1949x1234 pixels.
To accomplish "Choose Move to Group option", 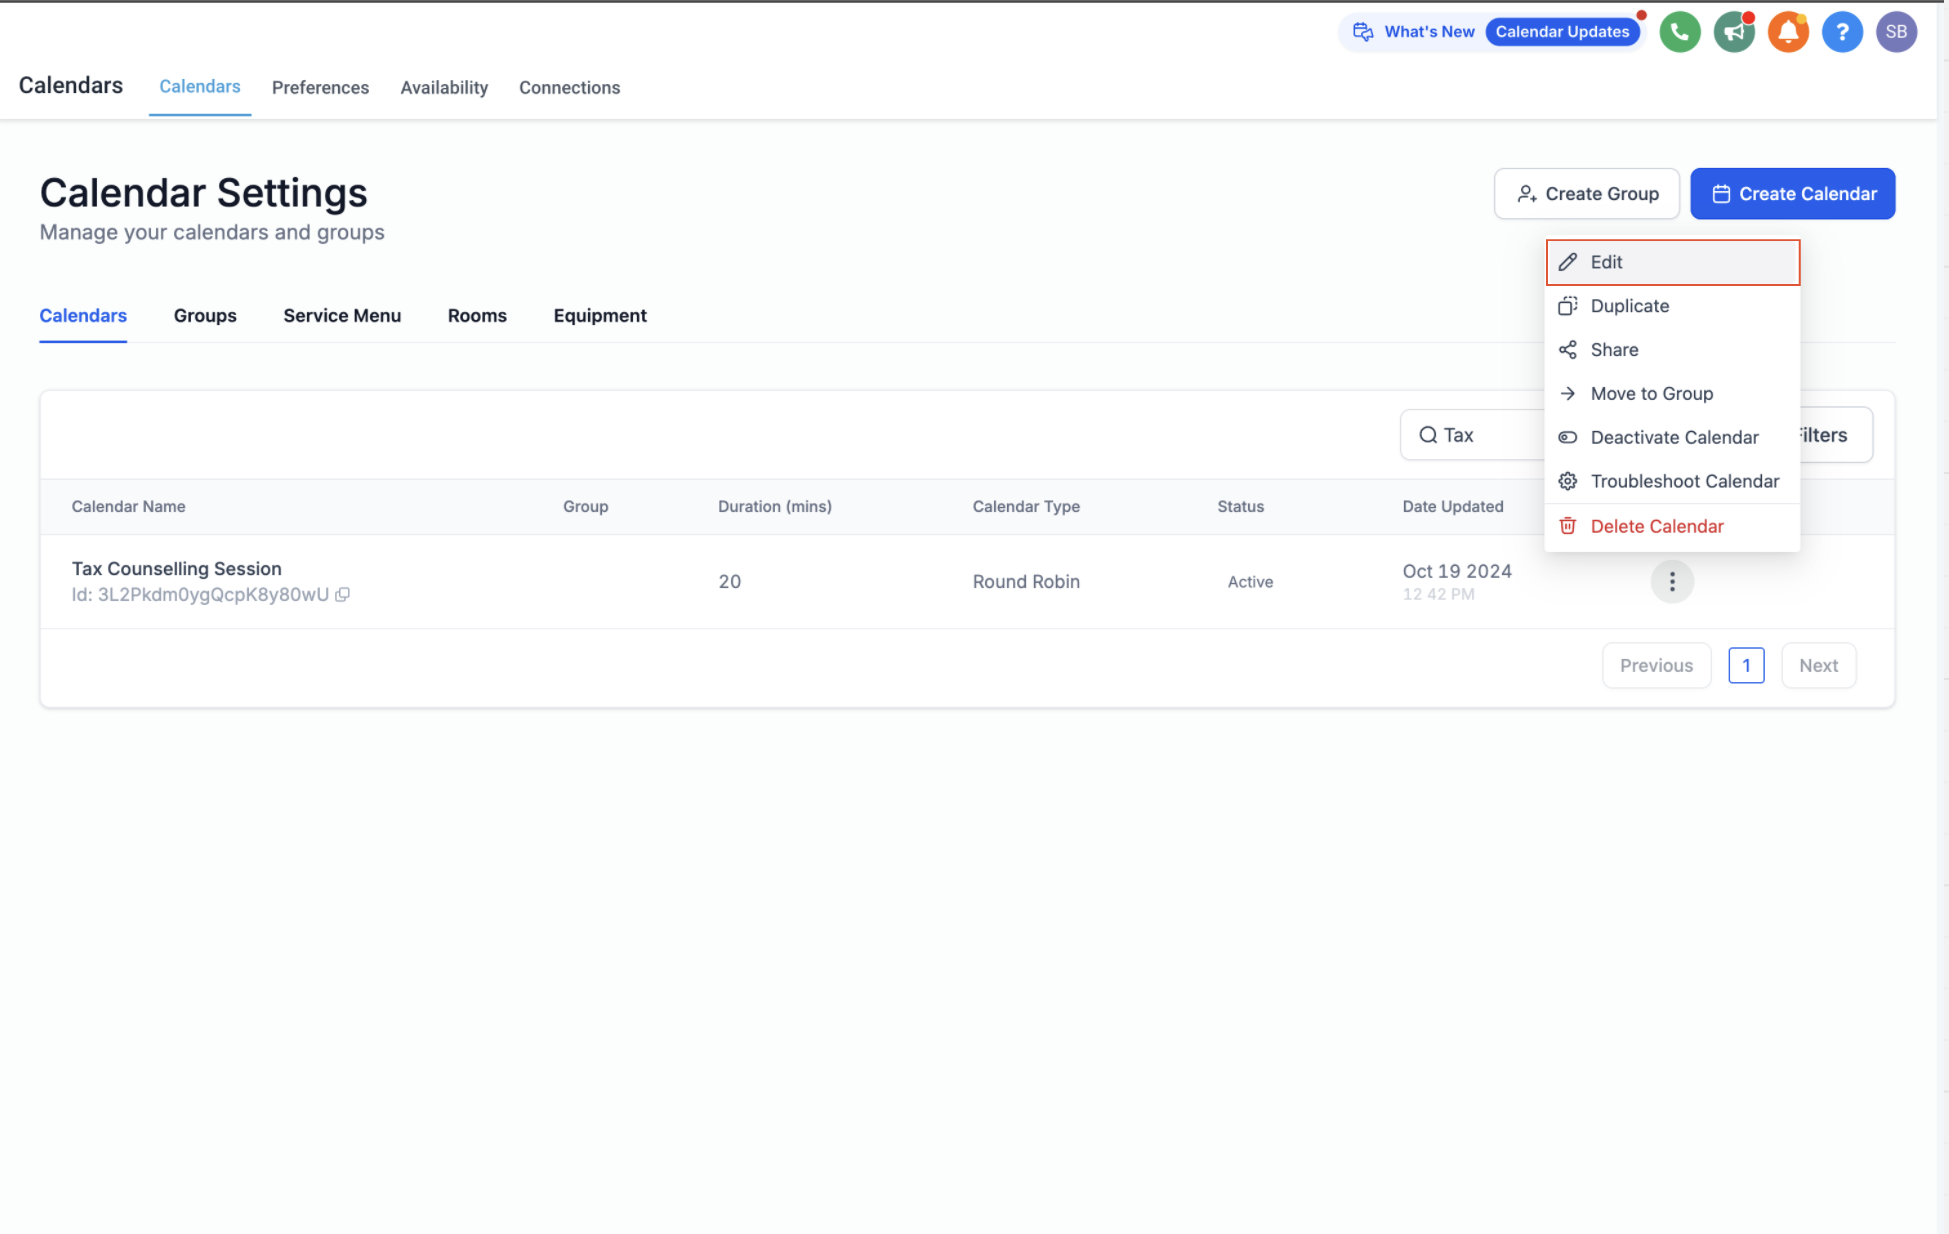I will (1673, 394).
